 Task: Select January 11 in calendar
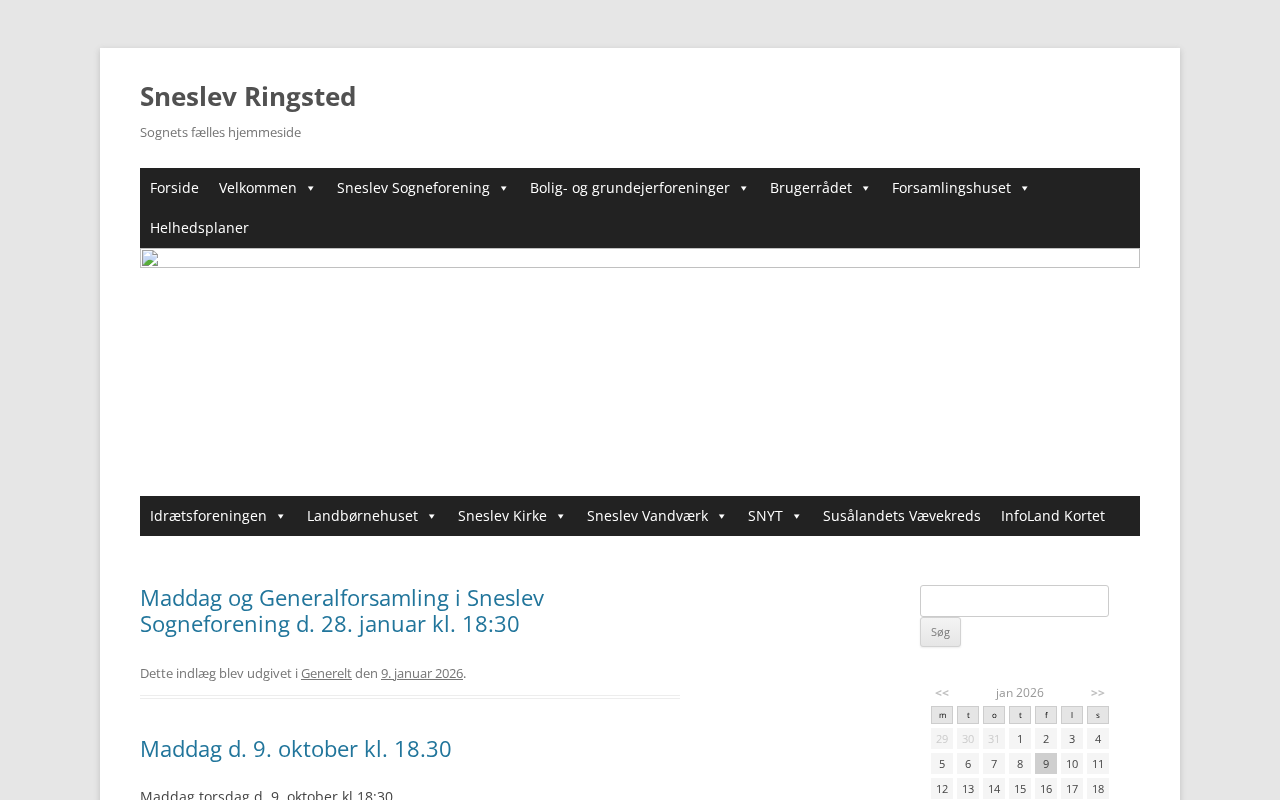(x=1098, y=764)
